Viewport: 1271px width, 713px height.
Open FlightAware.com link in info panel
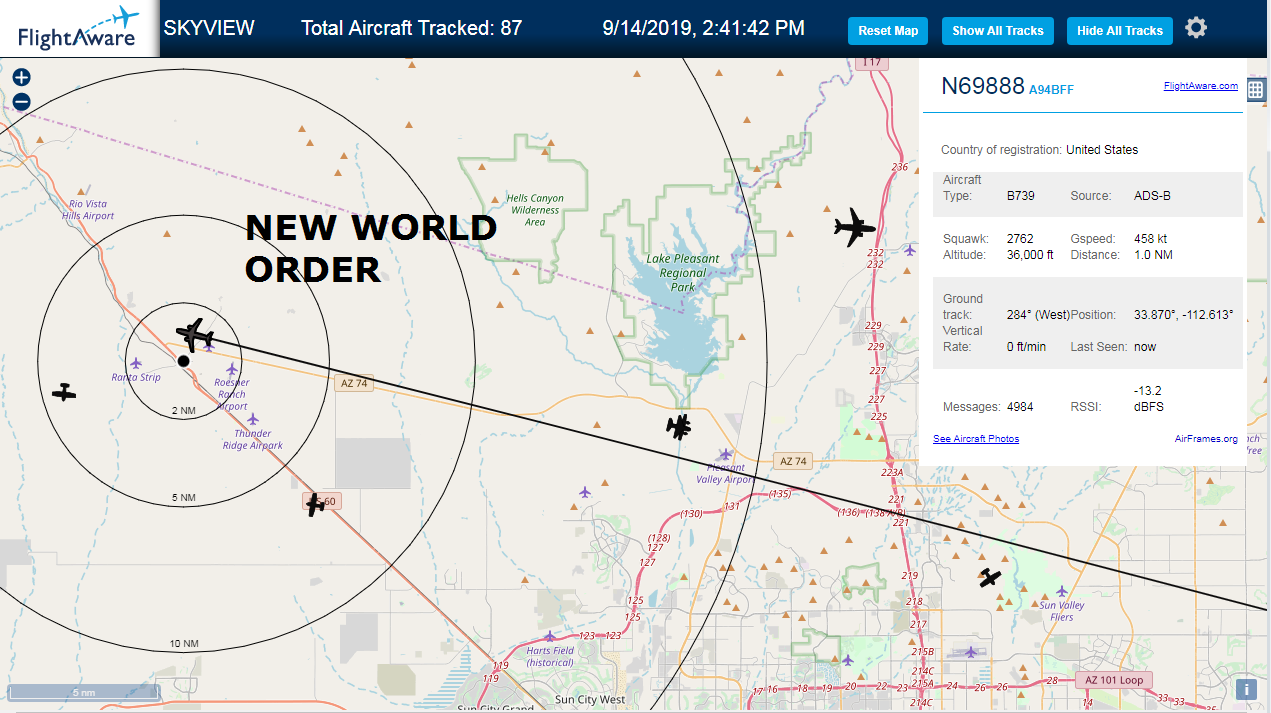pyautogui.click(x=1200, y=86)
